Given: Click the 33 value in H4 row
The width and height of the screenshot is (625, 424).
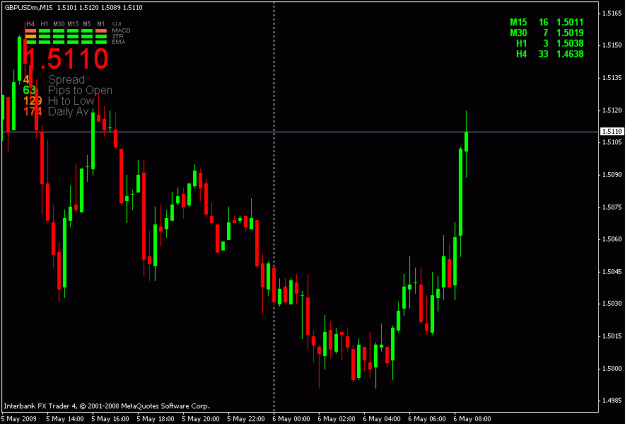Looking at the screenshot, I should 543,54.
